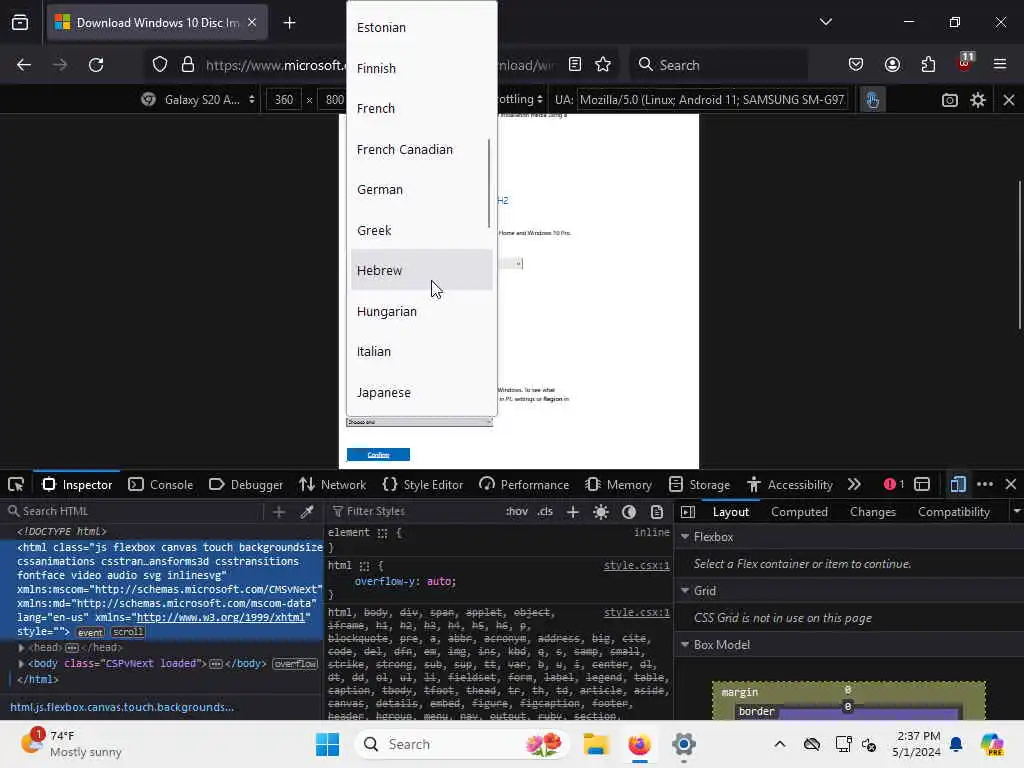This screenshot has height=768, width=1024.
Task: Open the Compatibility sidebar tab
Action: click(x=953, y=512)
